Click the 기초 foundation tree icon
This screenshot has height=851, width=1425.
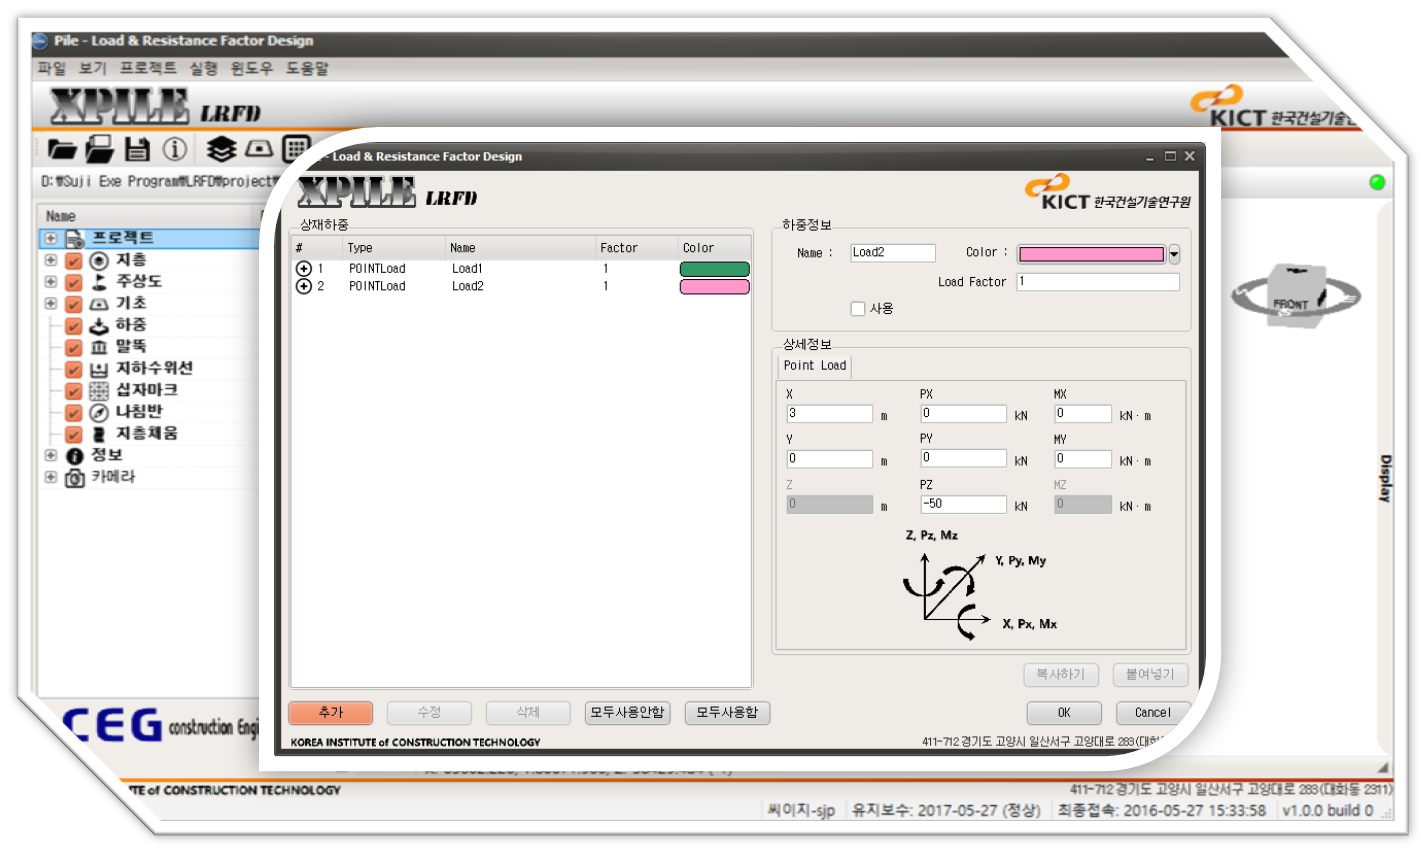pos(99,304)
